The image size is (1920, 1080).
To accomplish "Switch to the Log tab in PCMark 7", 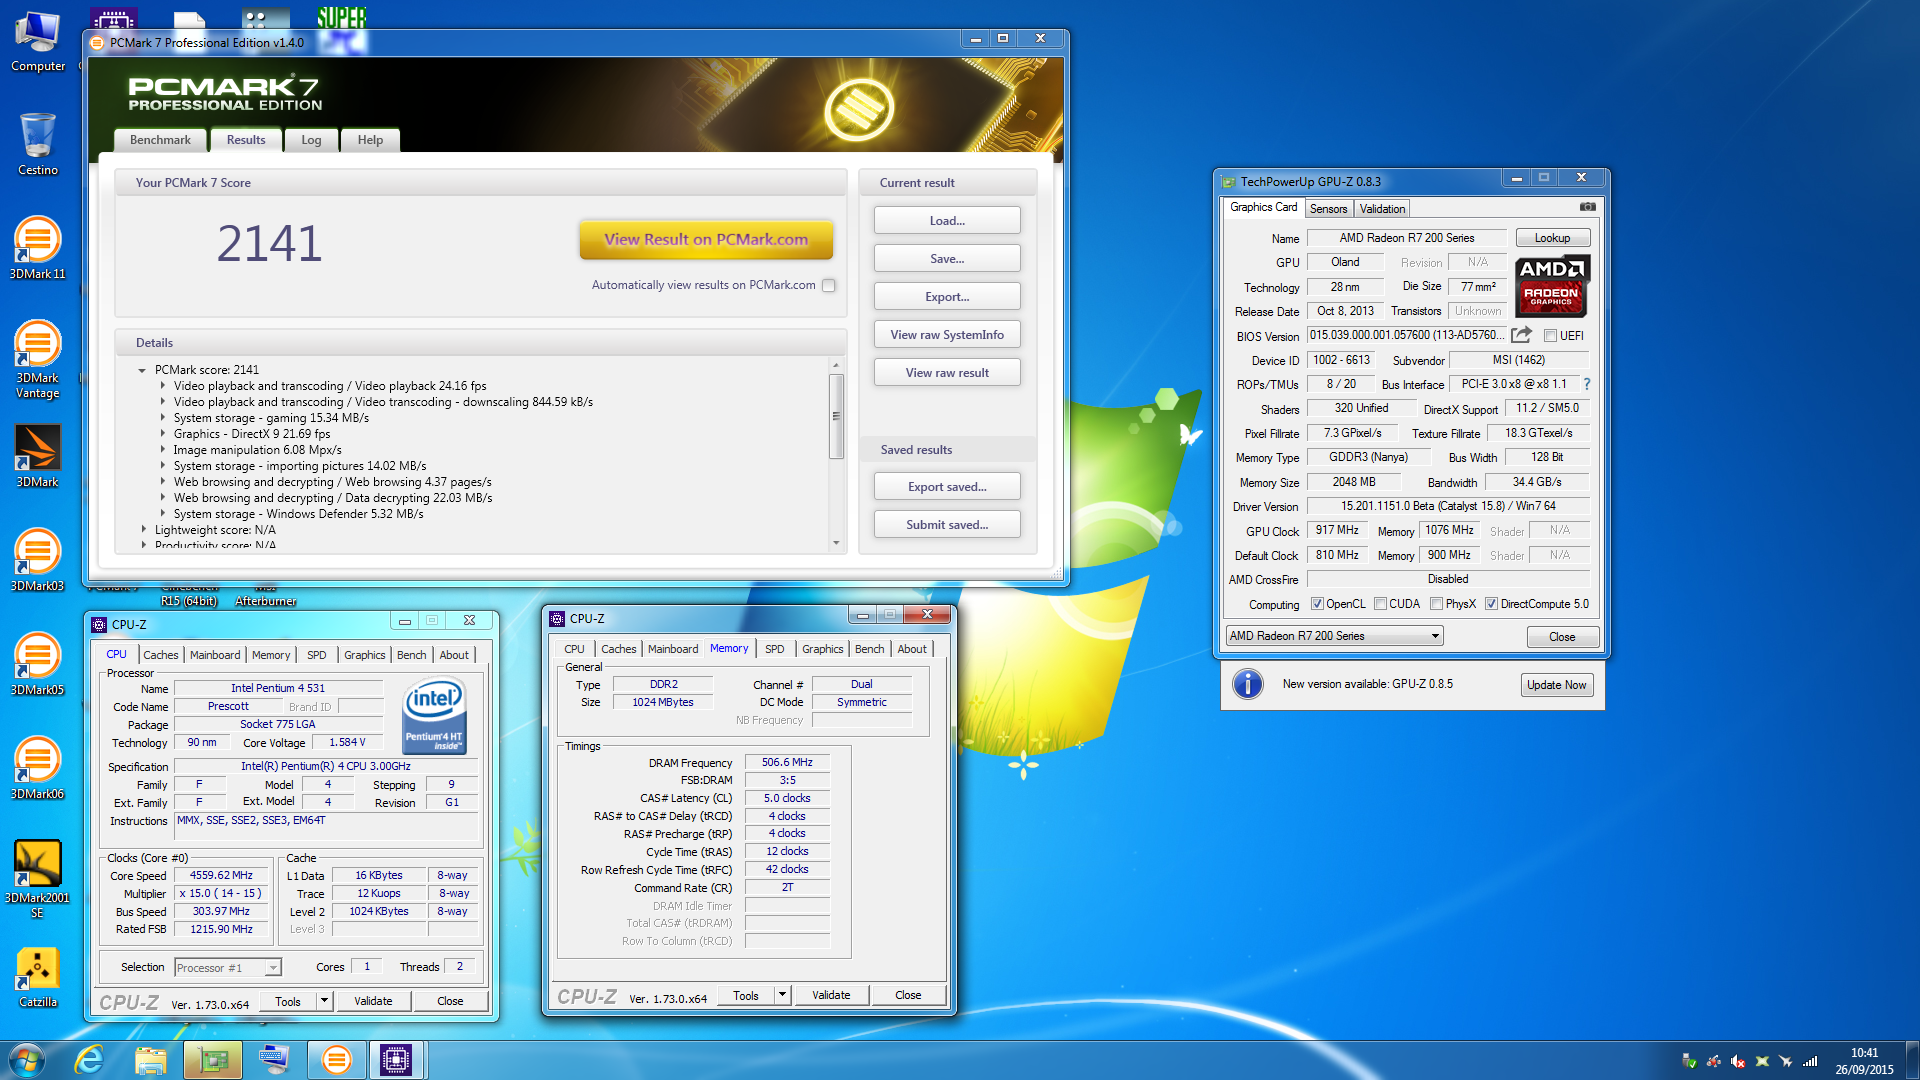I will 311,140.
